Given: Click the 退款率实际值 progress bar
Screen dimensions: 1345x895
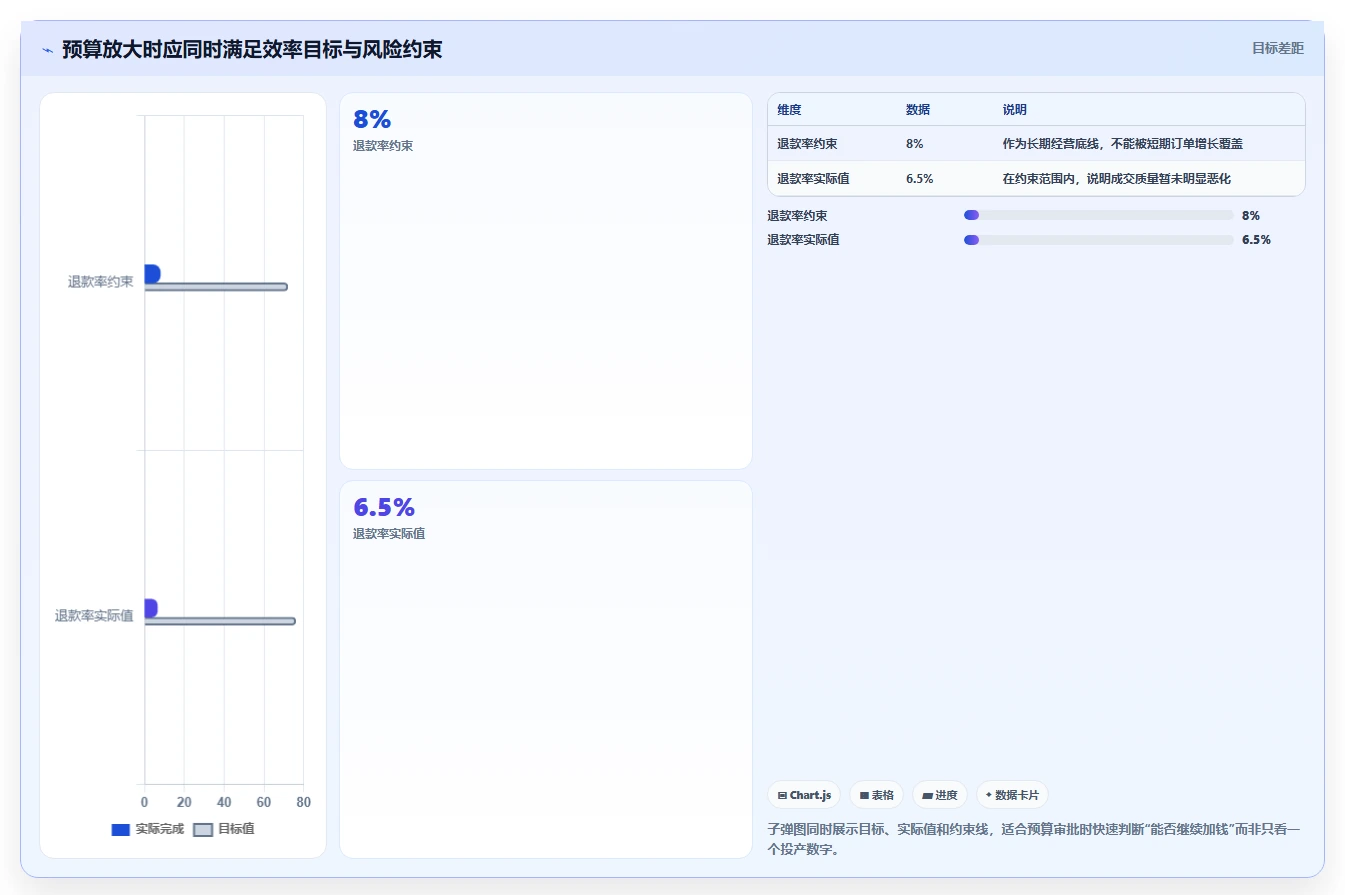Looking at the screenshot, I should pyautogui.click(x=1098, y=240).
